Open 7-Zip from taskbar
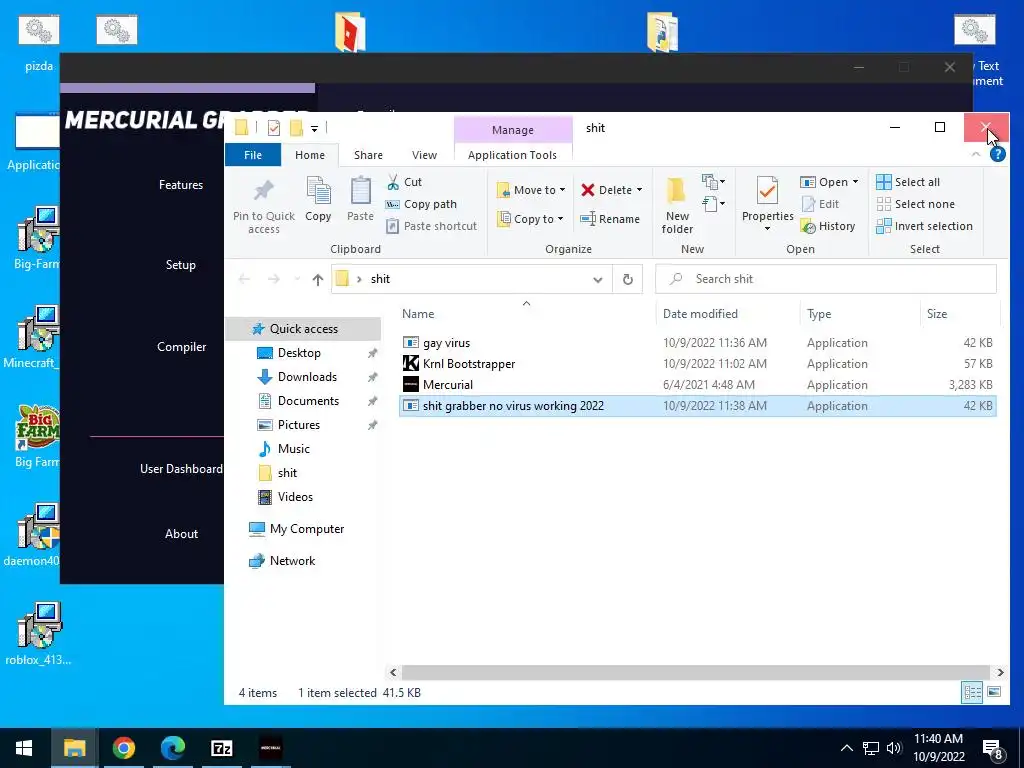This screenshot has width=1024, height=768. tap(222, 748)
